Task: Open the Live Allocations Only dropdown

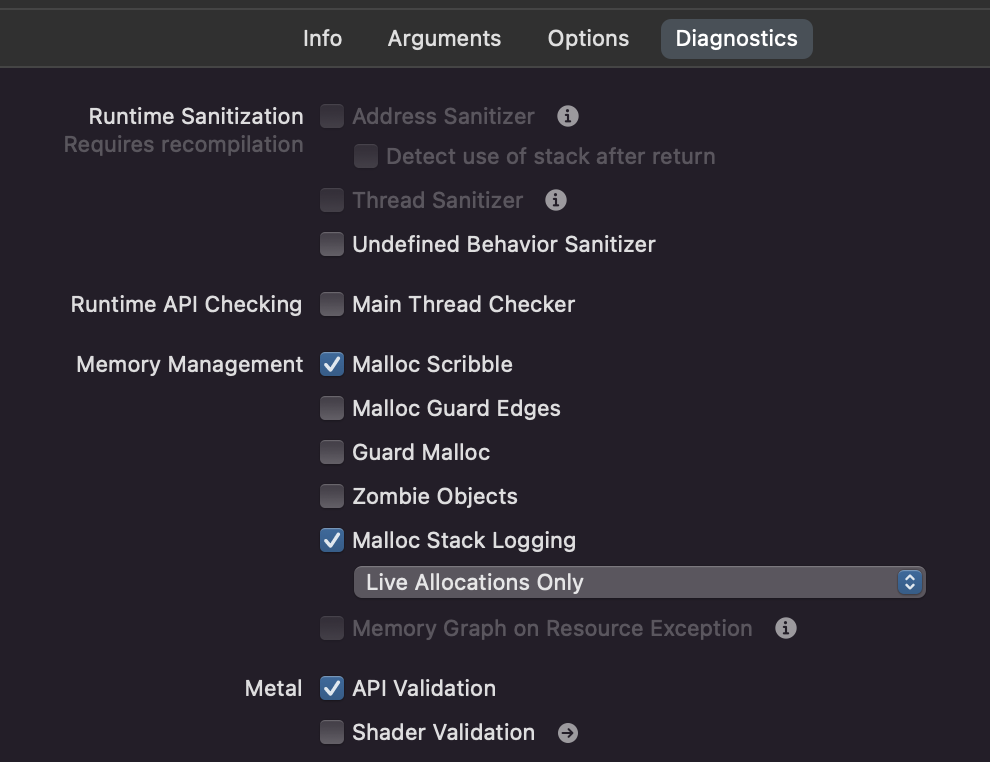Action: pyautogui.click(x=640, y=582)
